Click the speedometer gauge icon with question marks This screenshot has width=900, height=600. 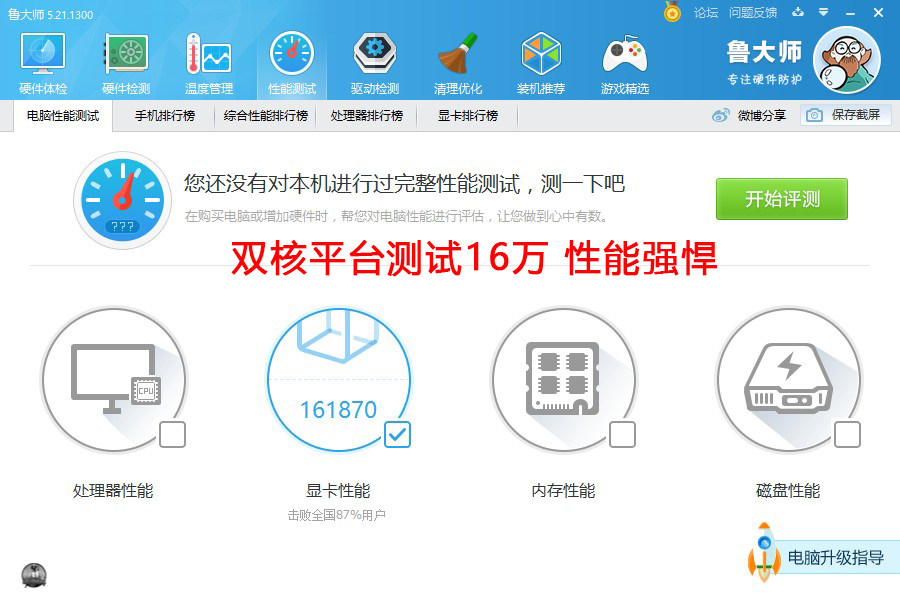(122, 200)
